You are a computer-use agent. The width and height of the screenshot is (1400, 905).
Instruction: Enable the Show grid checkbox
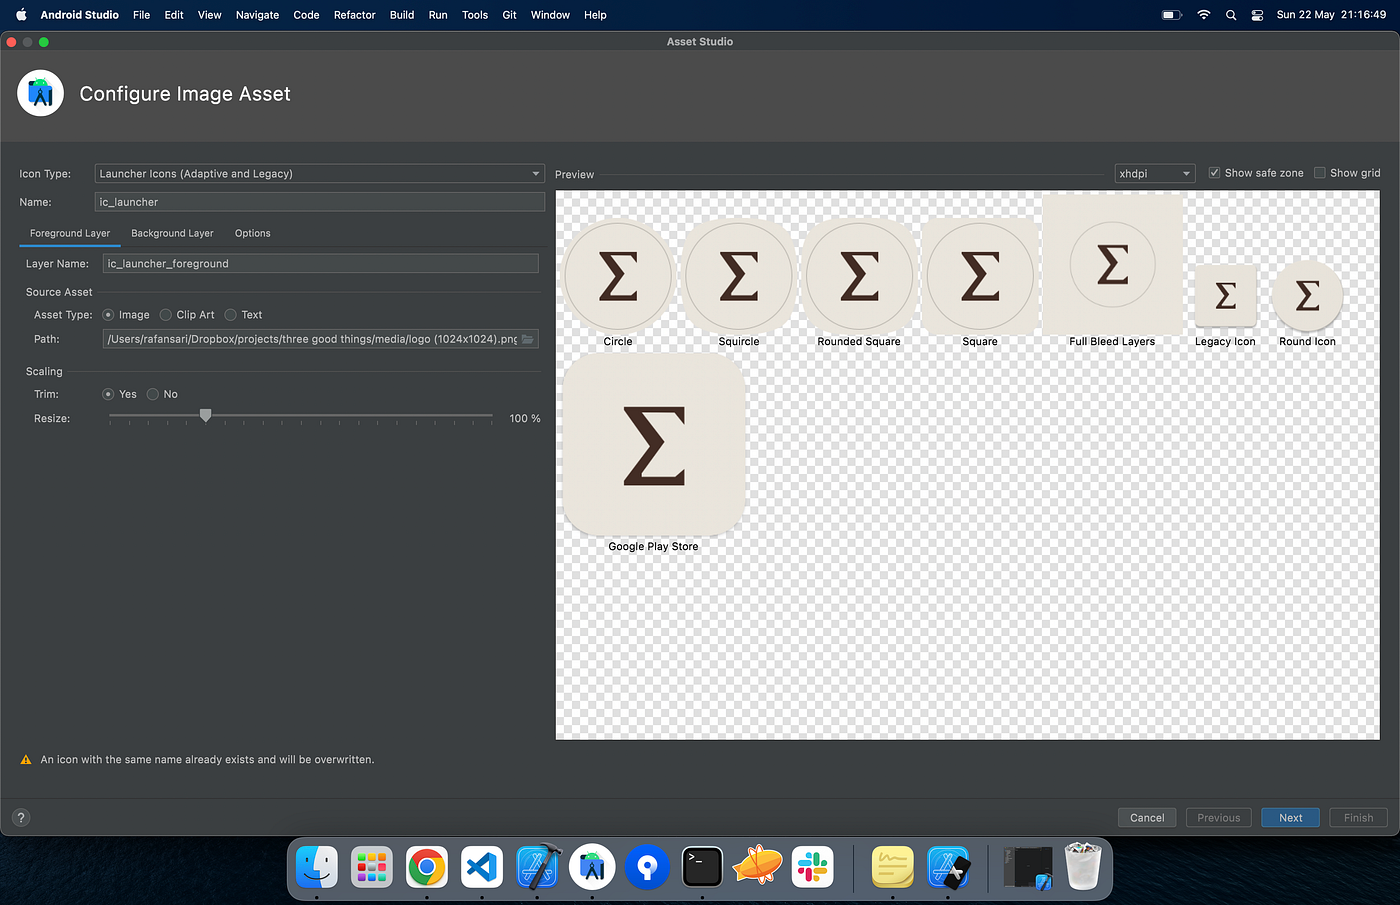click(x=1320, y=173)
